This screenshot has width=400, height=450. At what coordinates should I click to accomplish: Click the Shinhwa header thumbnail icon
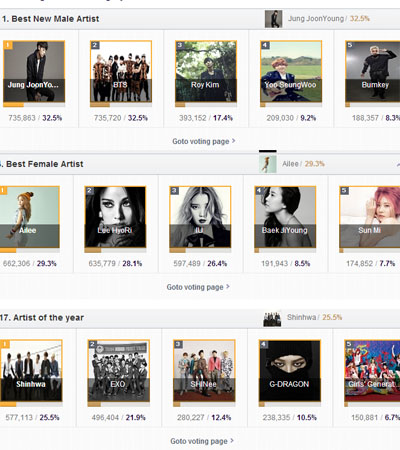click(272, 319)
